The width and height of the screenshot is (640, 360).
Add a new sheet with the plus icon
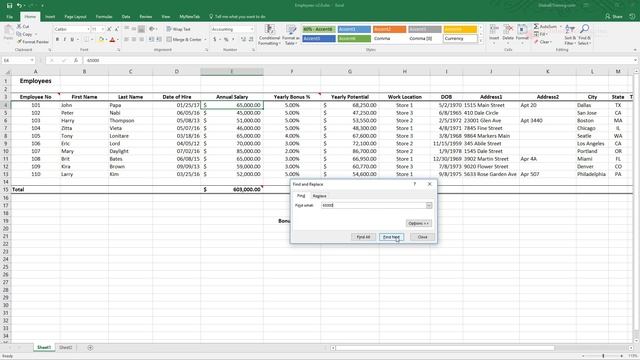90,348
